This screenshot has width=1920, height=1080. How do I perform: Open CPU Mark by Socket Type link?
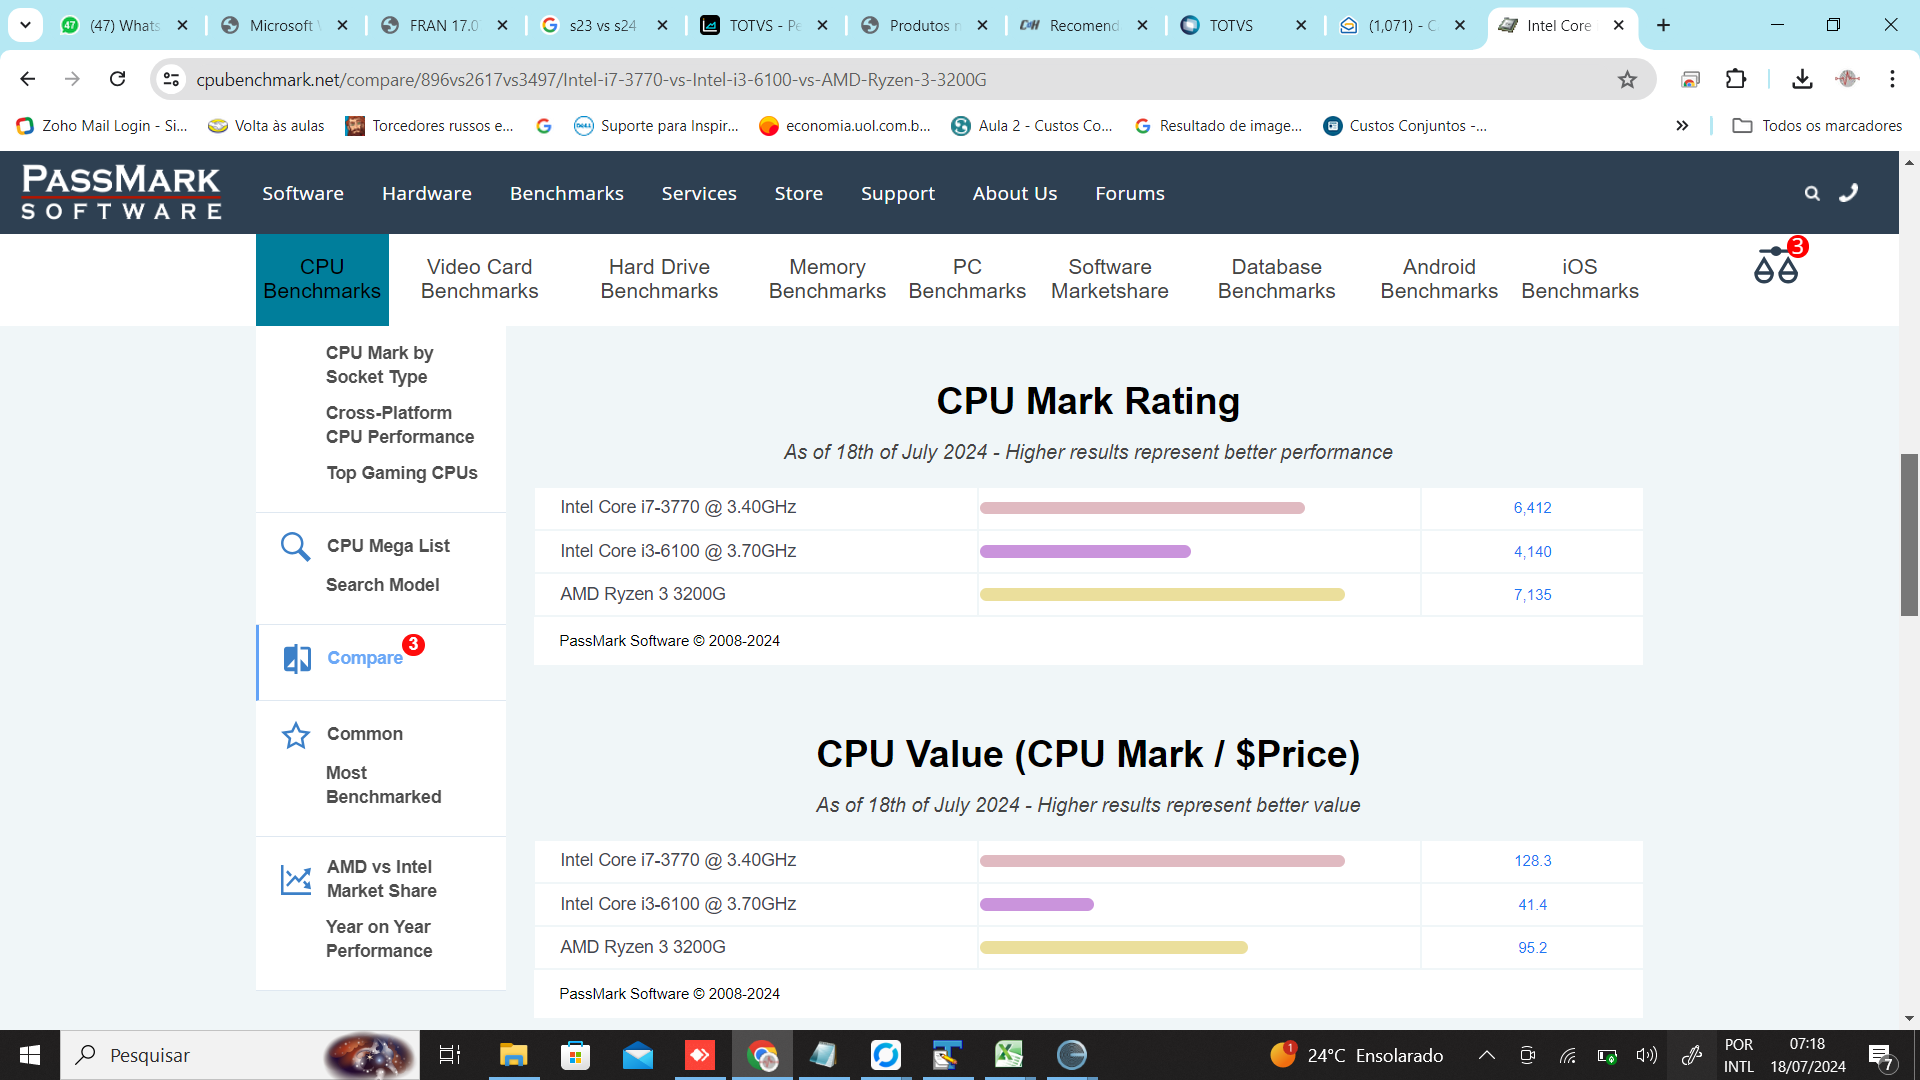[380, 365]
